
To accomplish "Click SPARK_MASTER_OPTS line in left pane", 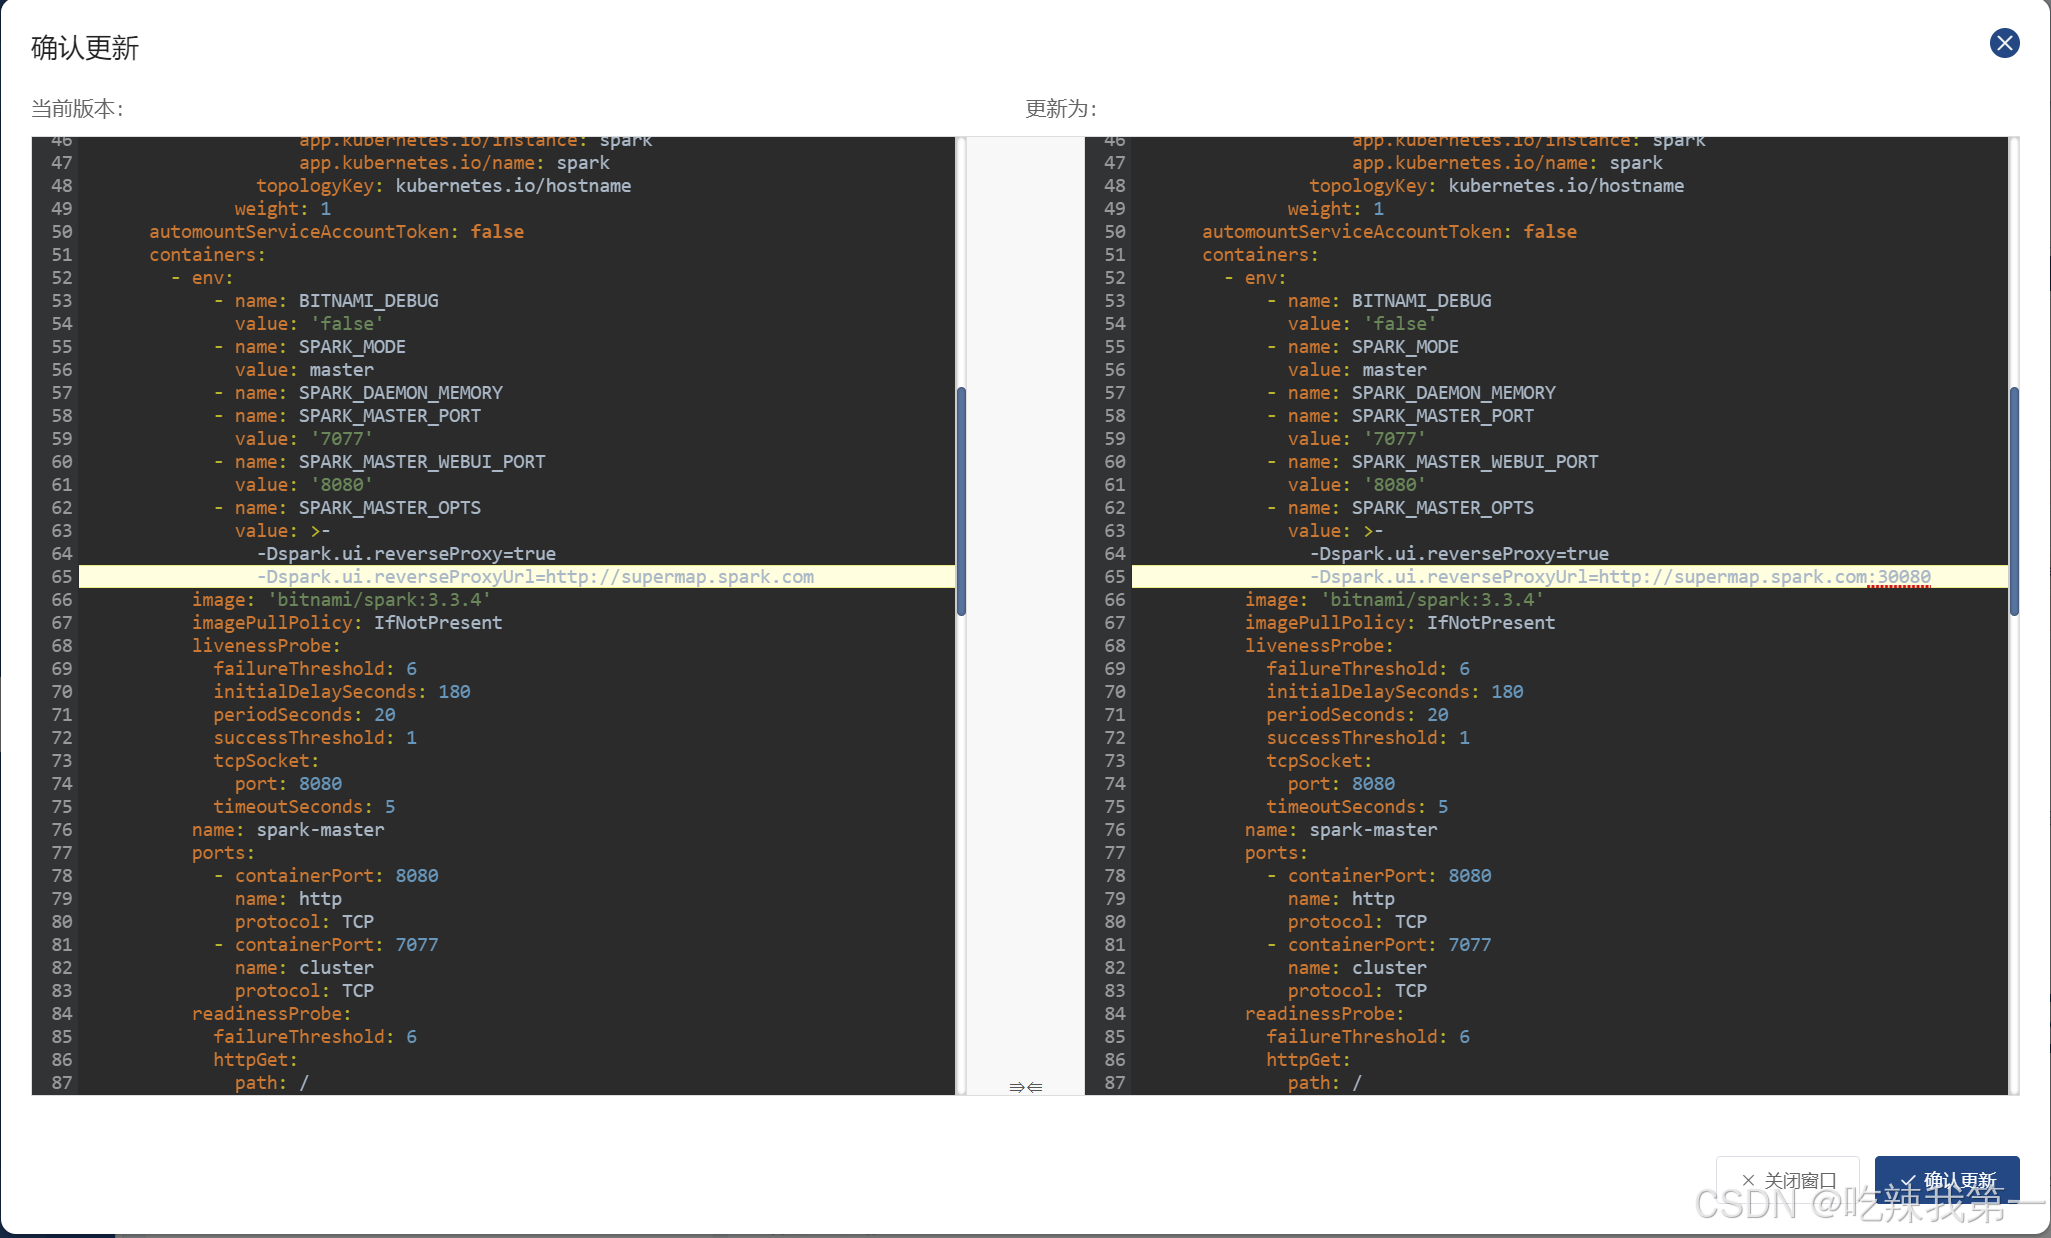I will [389, 508].
